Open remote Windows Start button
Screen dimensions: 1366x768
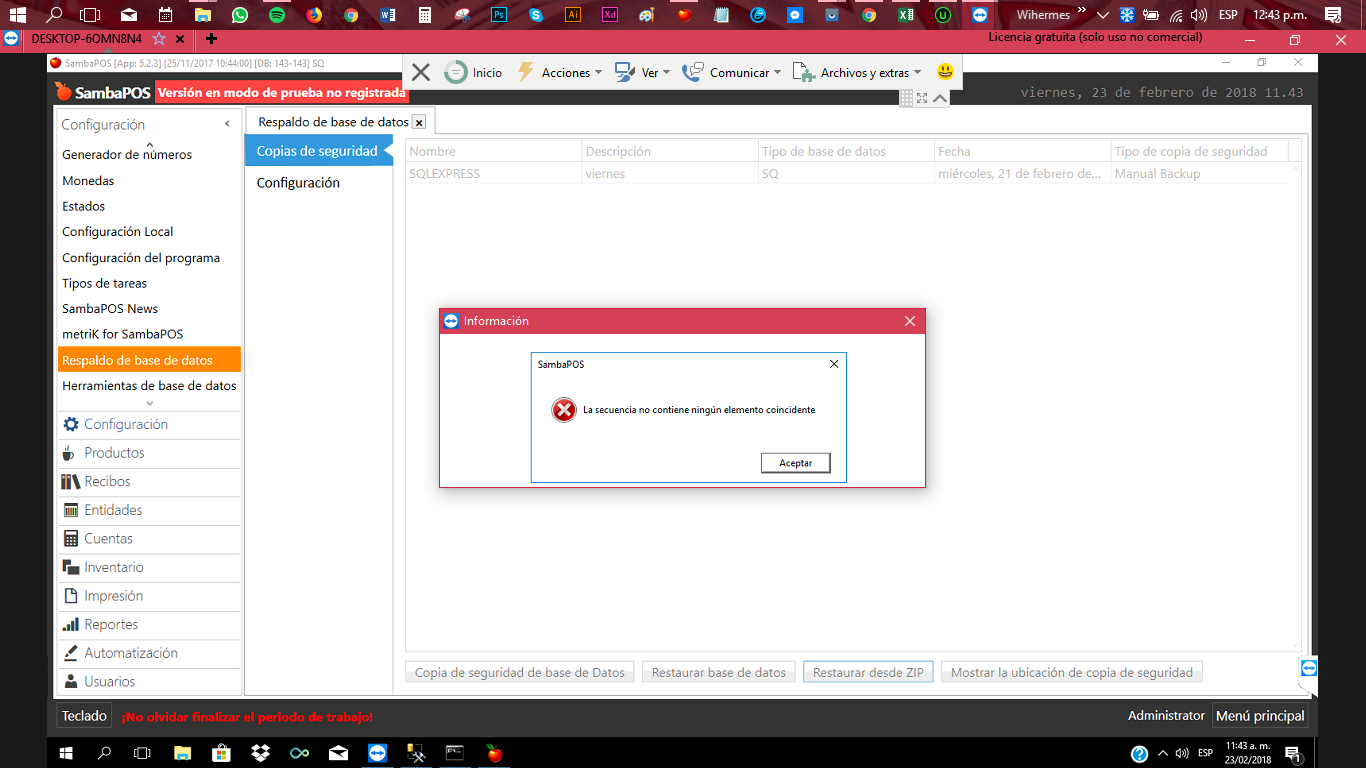pos(66,753)
